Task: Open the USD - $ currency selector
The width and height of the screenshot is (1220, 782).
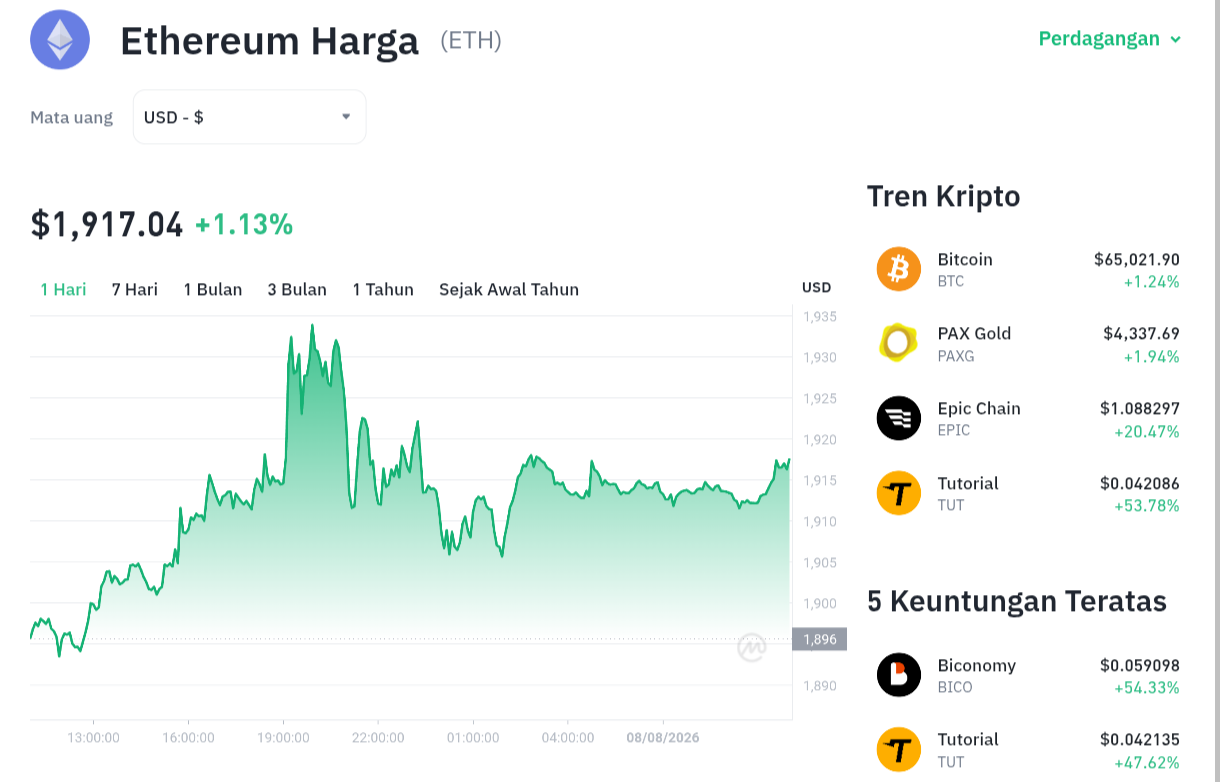Action: tap(249, 117)
